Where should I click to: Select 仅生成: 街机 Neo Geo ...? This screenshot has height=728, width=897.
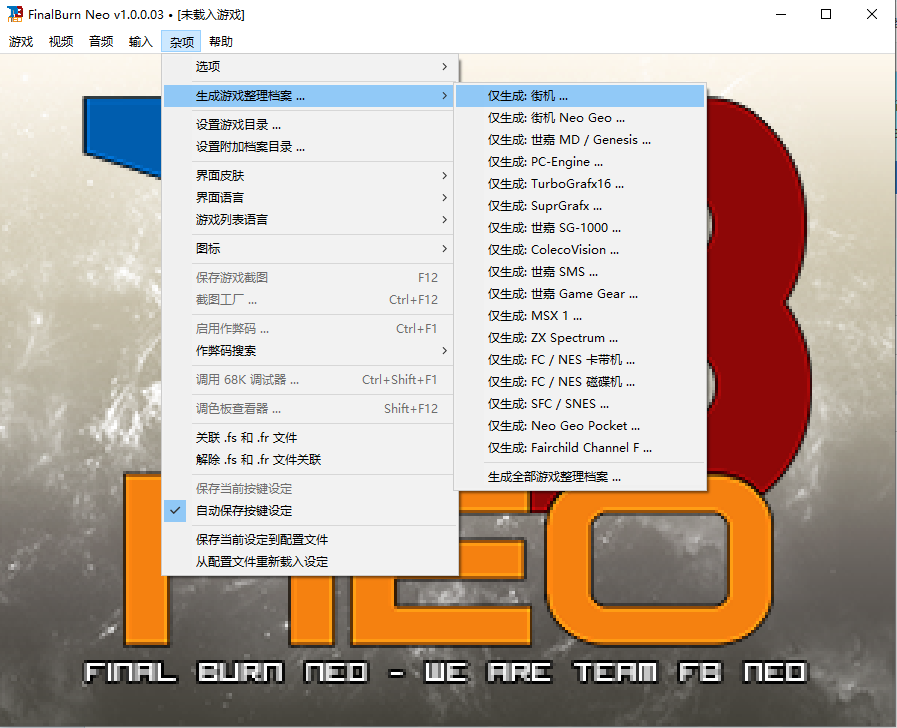[580, 118]
